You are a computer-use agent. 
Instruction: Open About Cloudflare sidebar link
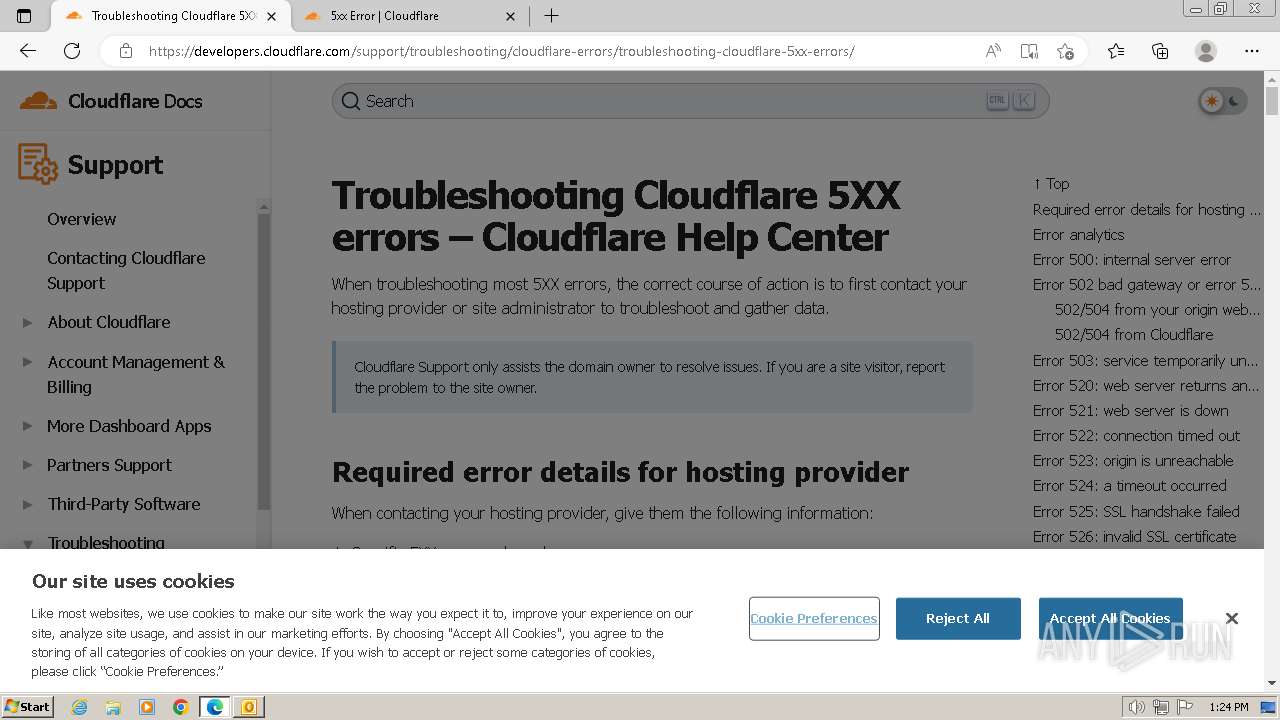[109, 322]
